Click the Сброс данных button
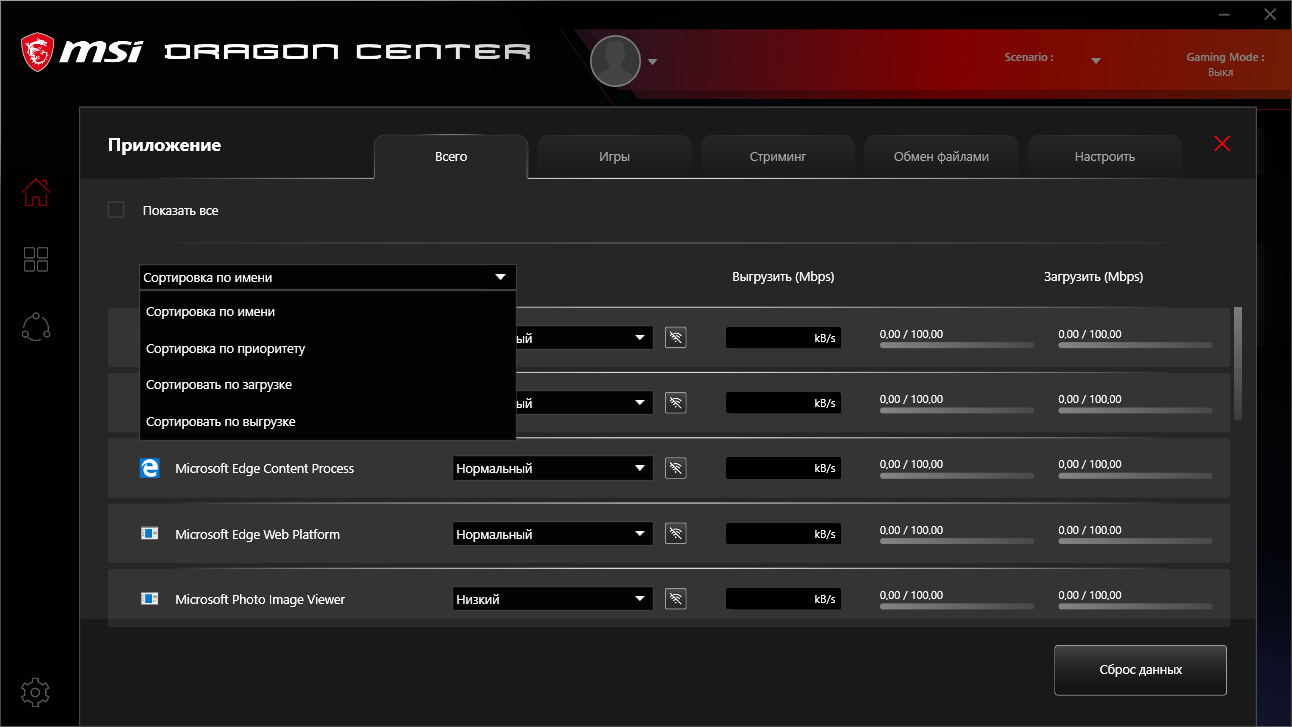The image size is (1292, 727). 1140,670
